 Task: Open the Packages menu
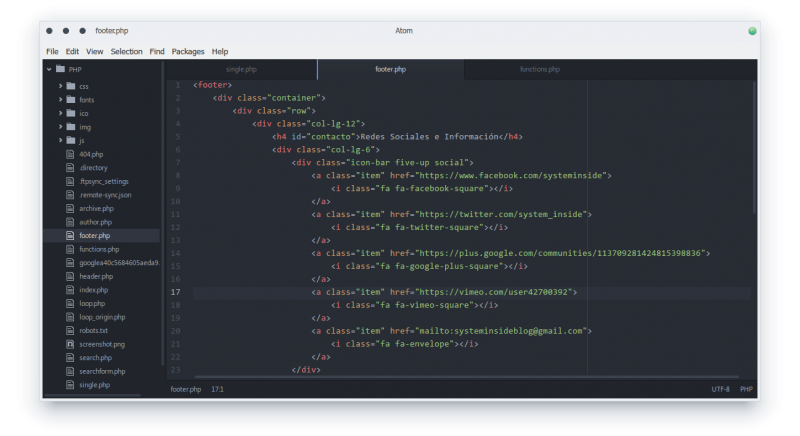(188, 52)
